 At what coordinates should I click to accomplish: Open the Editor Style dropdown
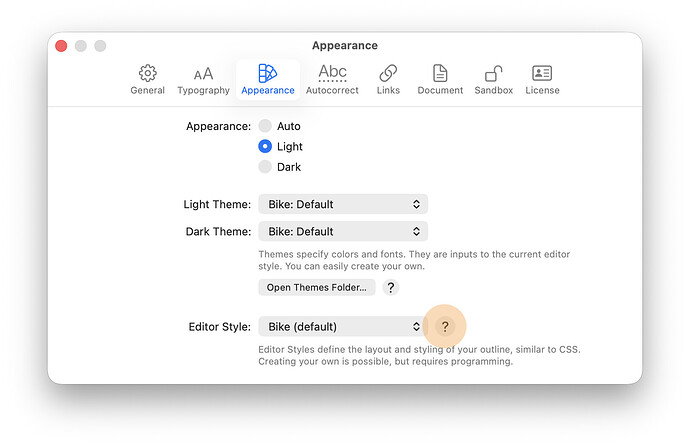(x=342, y=327)
